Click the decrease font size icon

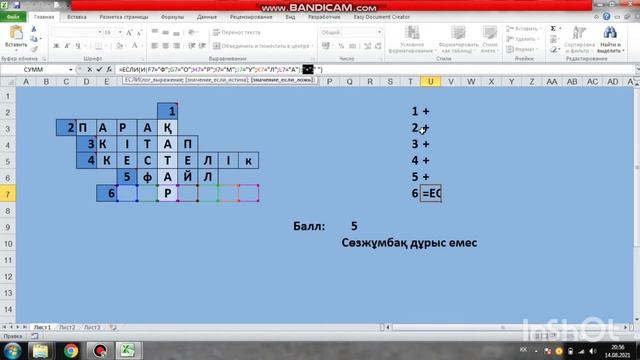click(139, 32)
